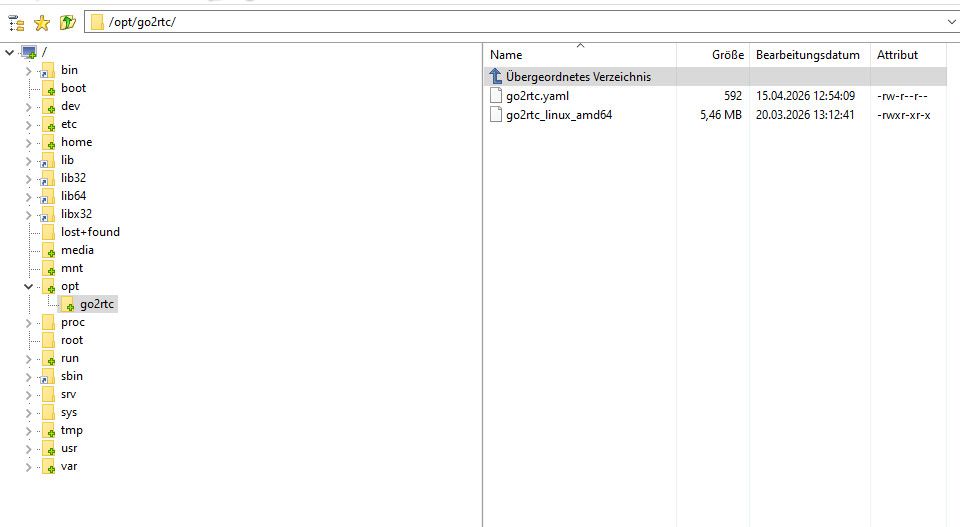Click the sbin link folder icon

[48, 376]
